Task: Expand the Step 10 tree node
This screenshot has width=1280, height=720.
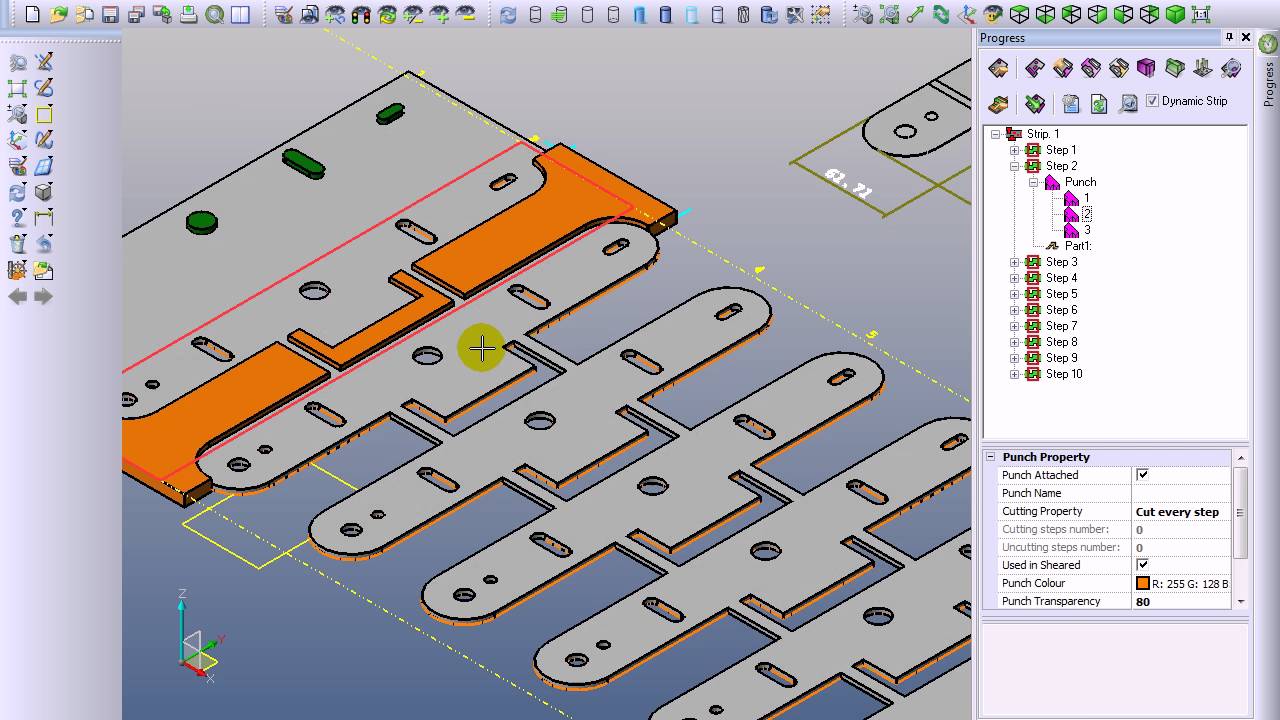Action: 1014,374
